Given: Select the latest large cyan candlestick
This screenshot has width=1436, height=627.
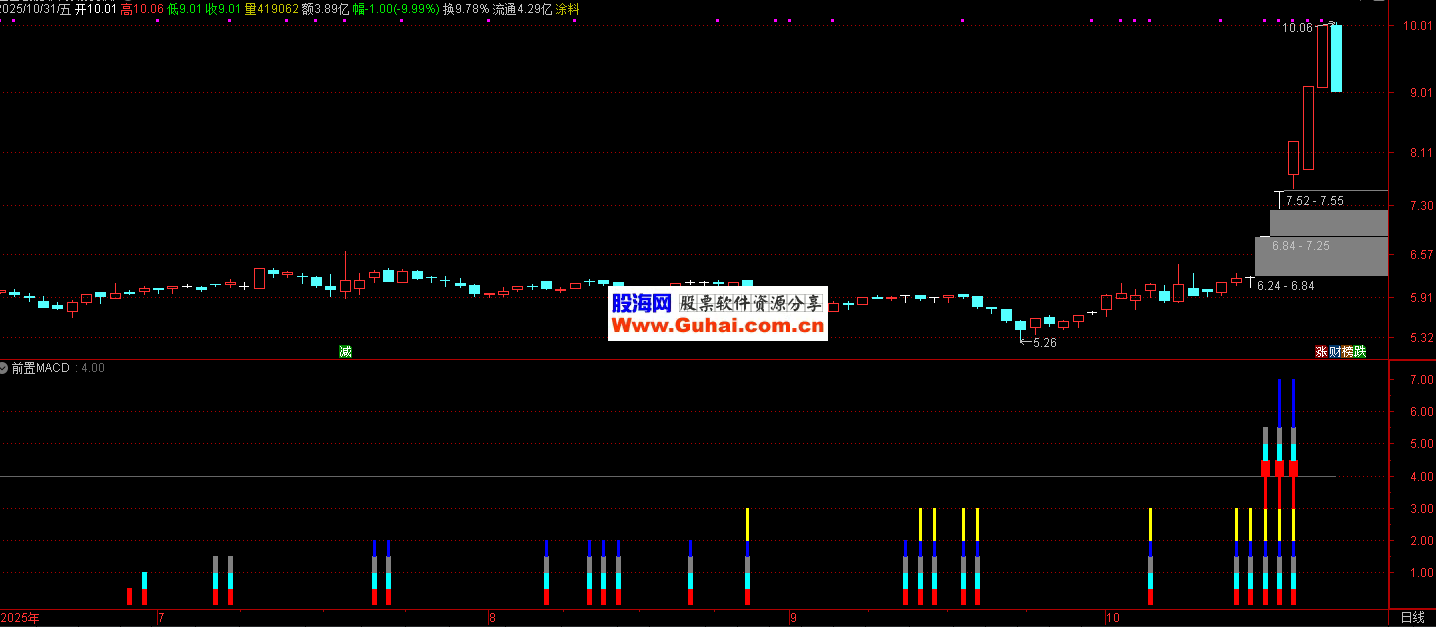Looking at the screenshot, I should tap(1335, 58).
